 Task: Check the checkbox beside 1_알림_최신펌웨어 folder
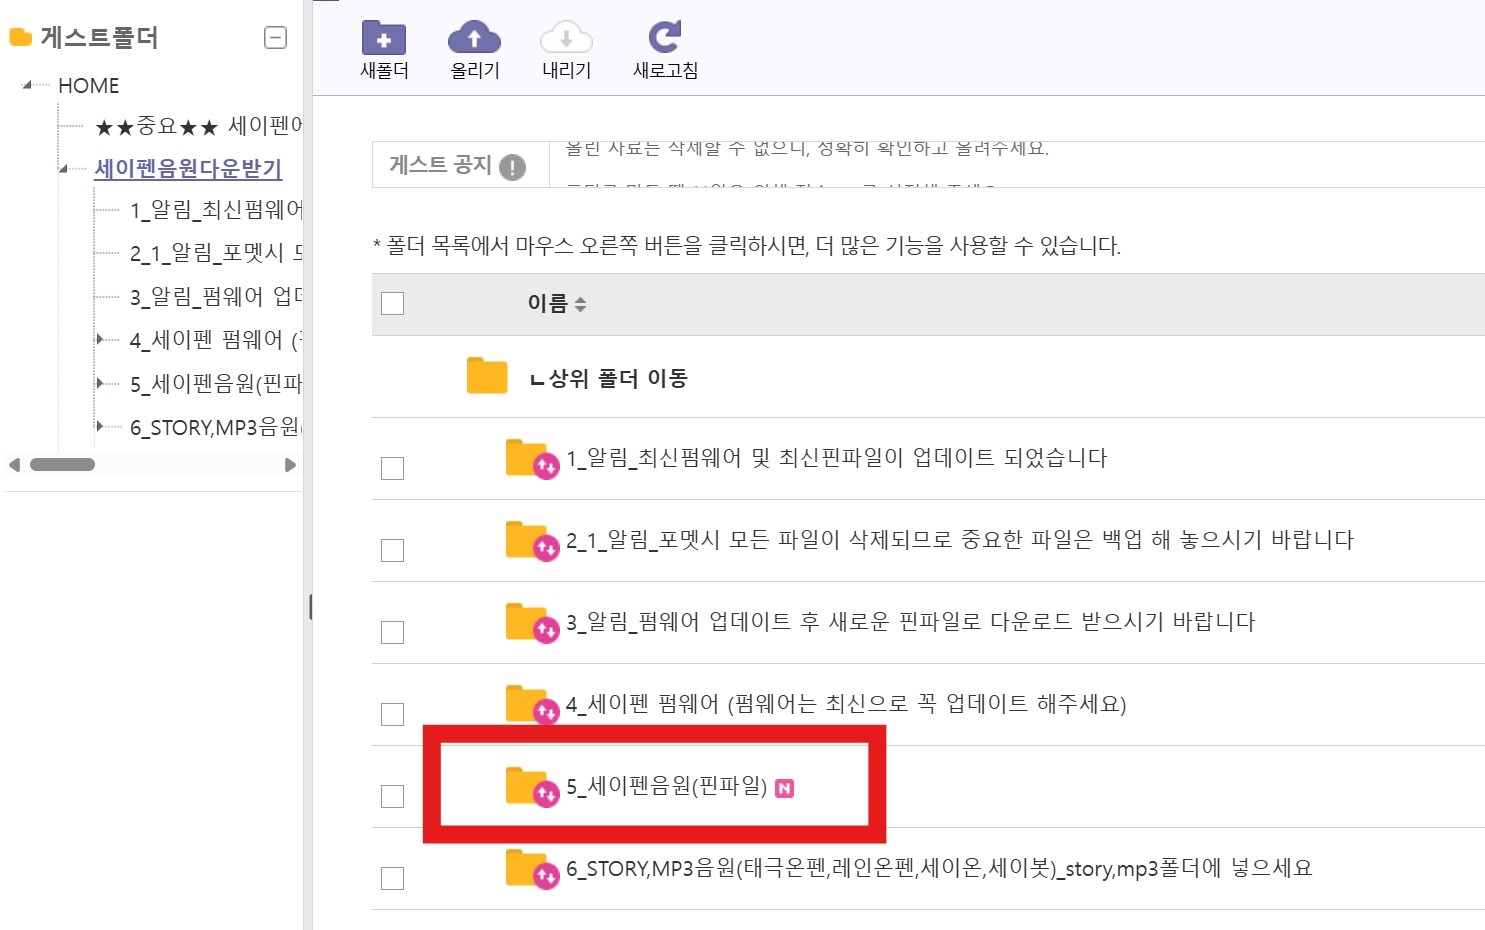[392, 467]
